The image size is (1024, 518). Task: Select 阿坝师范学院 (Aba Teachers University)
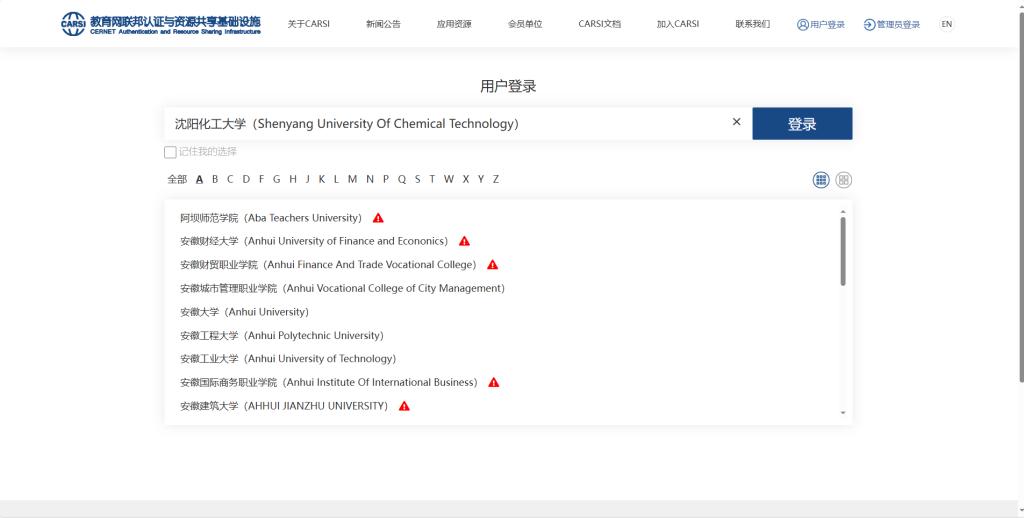271,218
